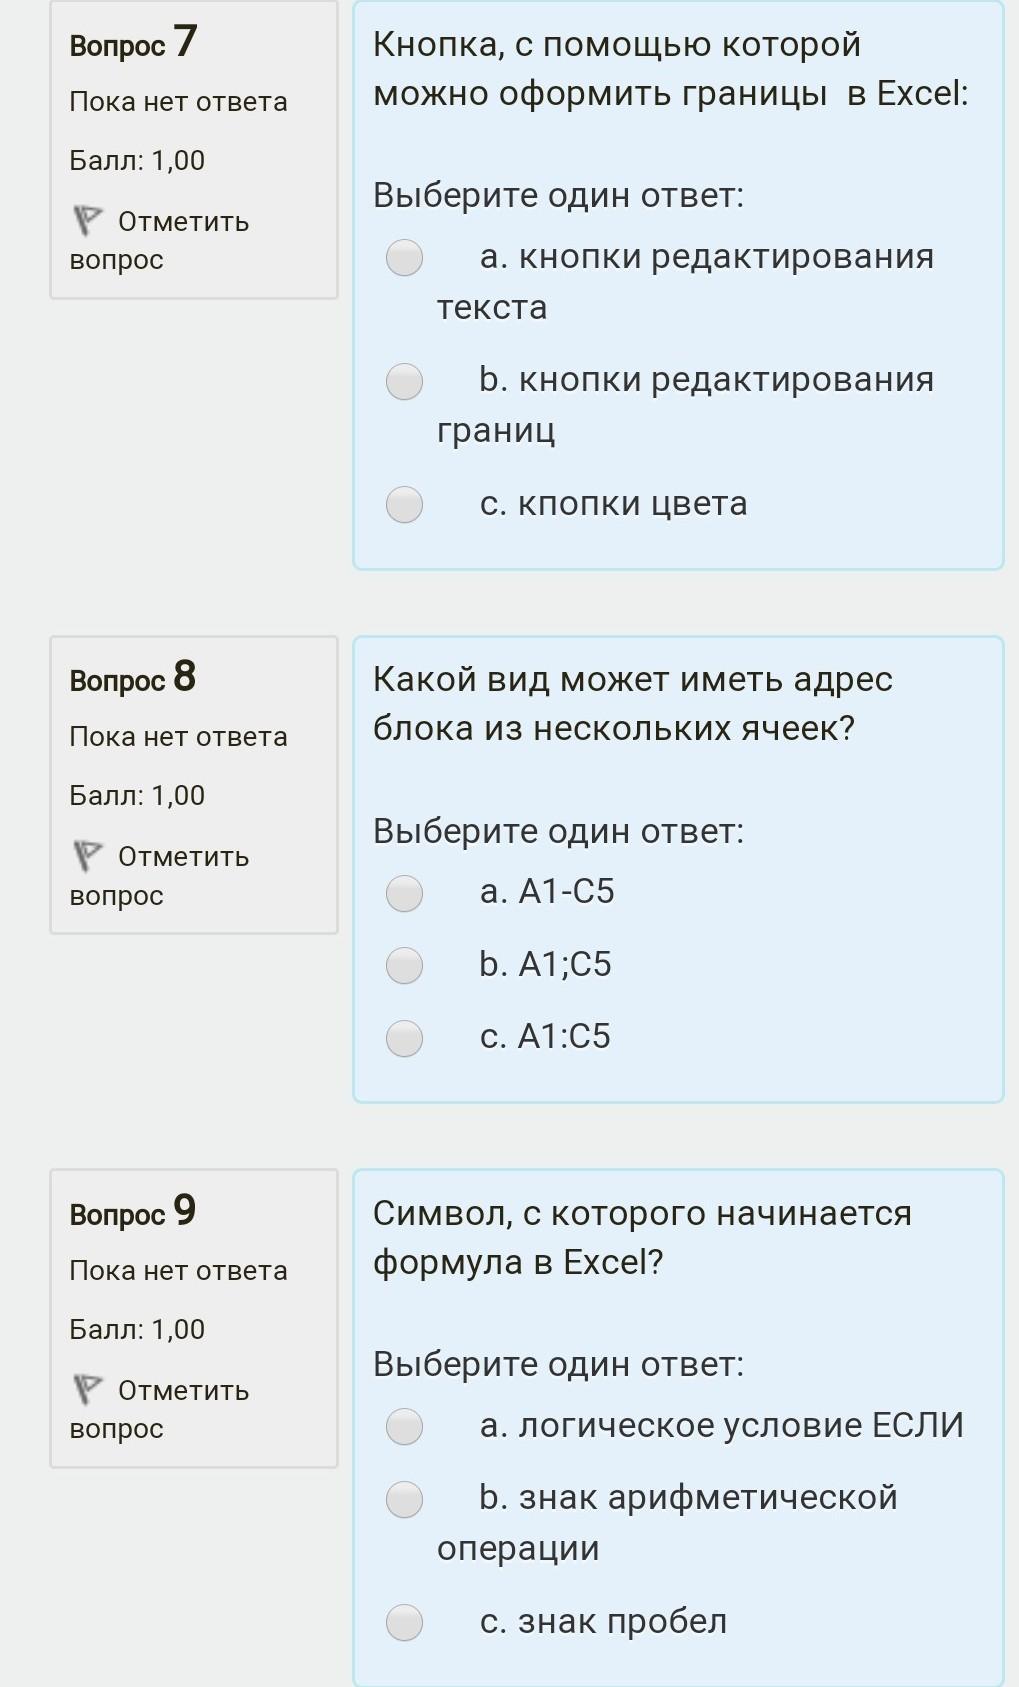1019x1687 pixels.
Task: Click the flag icon for Вопрос 8
Action: click(x=87, y=856)
